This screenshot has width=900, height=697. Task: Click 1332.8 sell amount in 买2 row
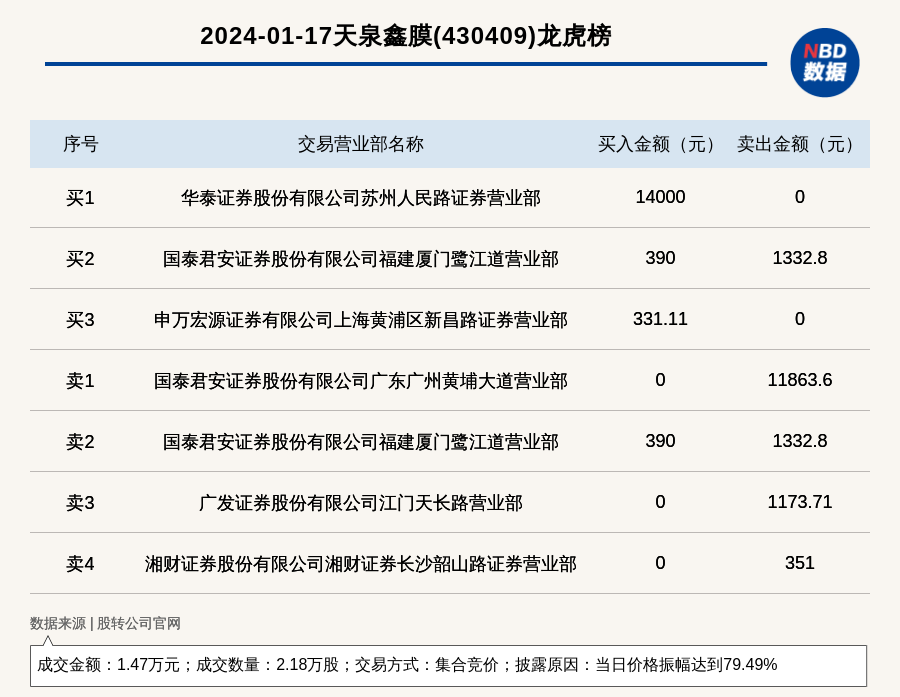(800, 258)
